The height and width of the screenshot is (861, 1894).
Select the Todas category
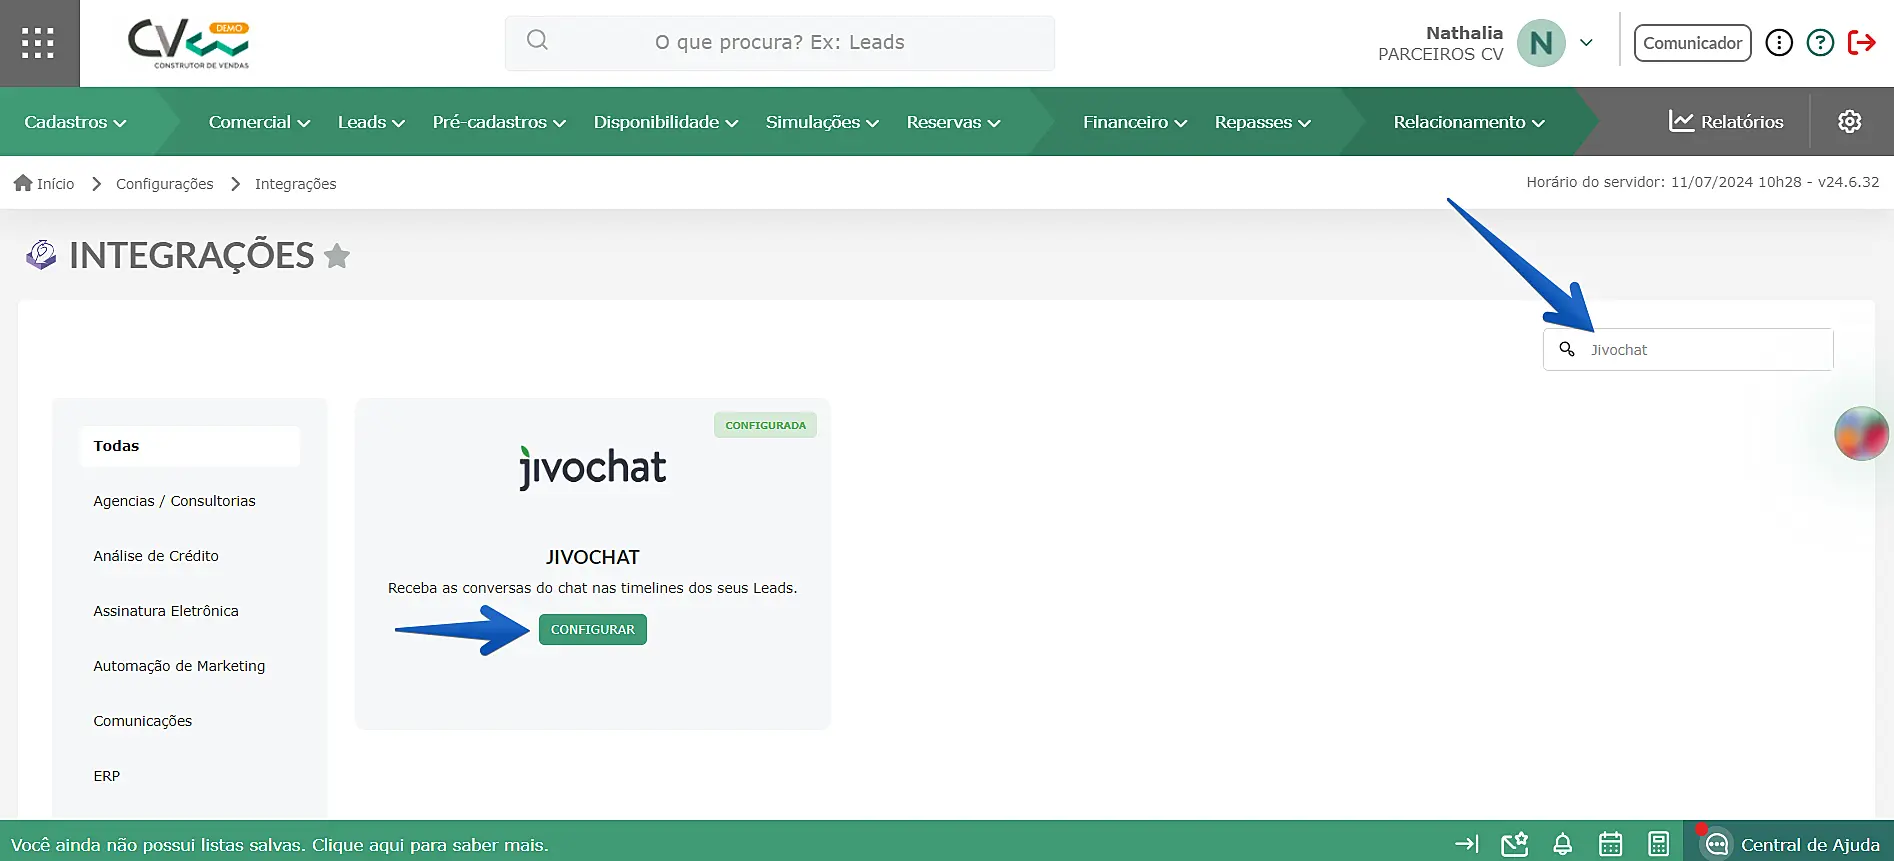189,446
